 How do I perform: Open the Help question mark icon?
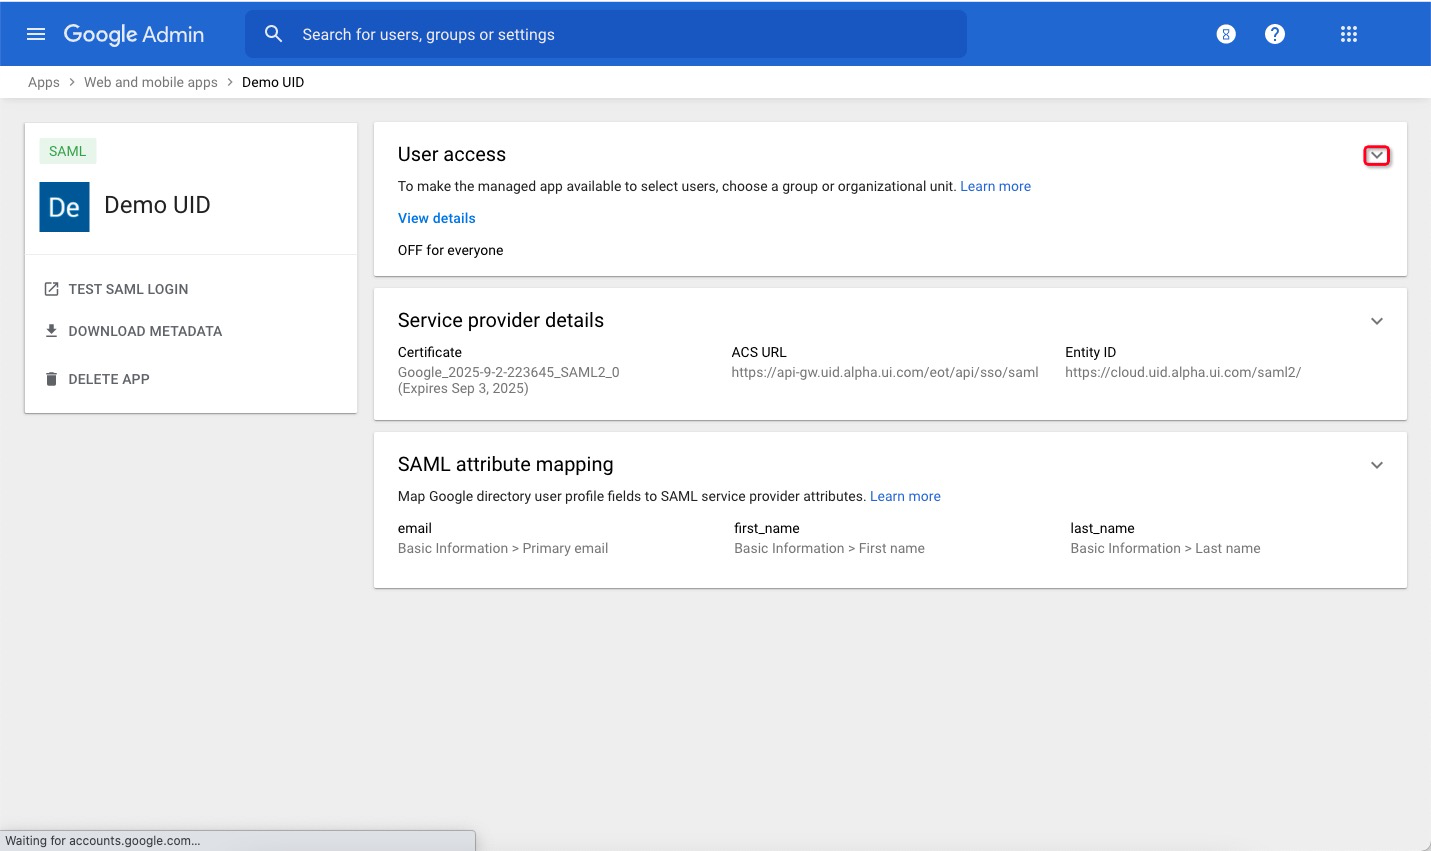pos(1275,34)
